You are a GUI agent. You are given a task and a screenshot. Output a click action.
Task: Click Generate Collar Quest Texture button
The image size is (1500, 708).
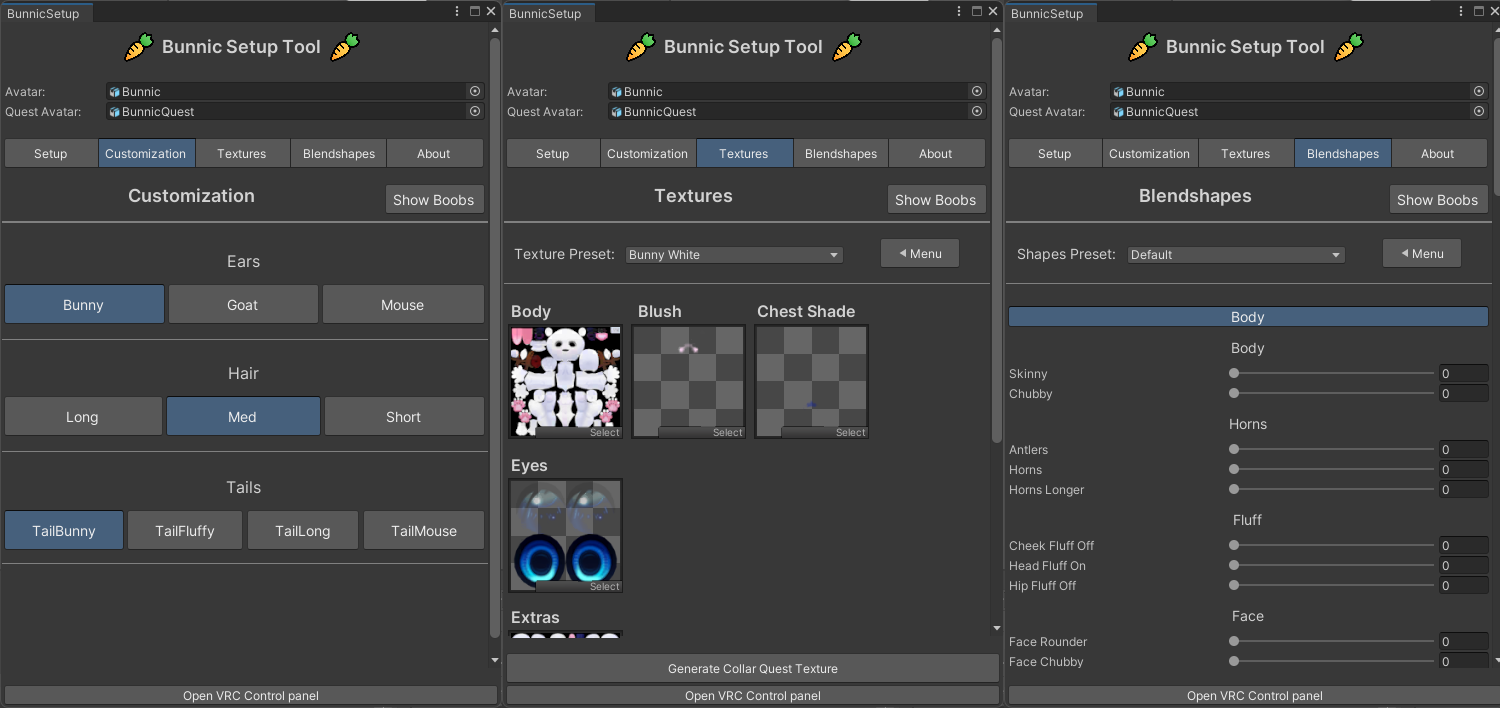(x=753, y=668)
